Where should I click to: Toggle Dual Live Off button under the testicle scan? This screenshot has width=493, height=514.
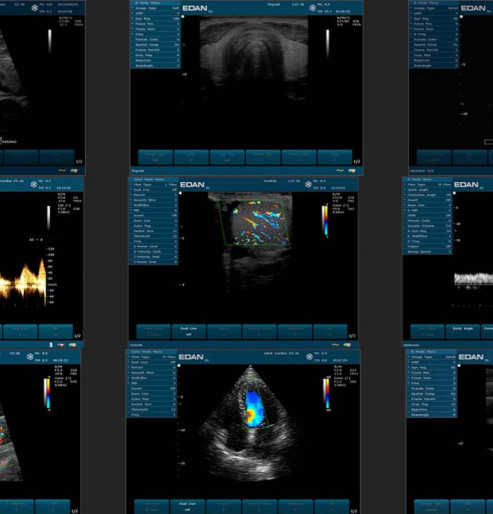point(189,331)
